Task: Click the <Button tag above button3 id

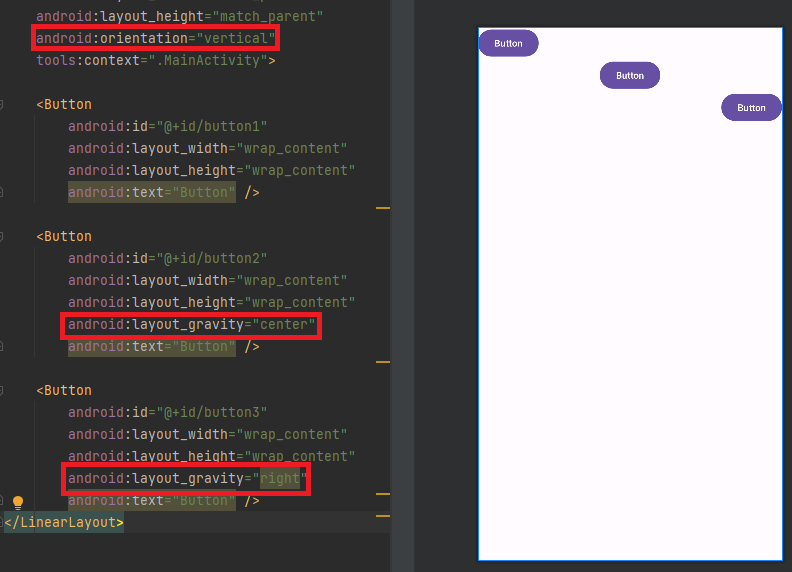Action: click(x=64, y=391)
